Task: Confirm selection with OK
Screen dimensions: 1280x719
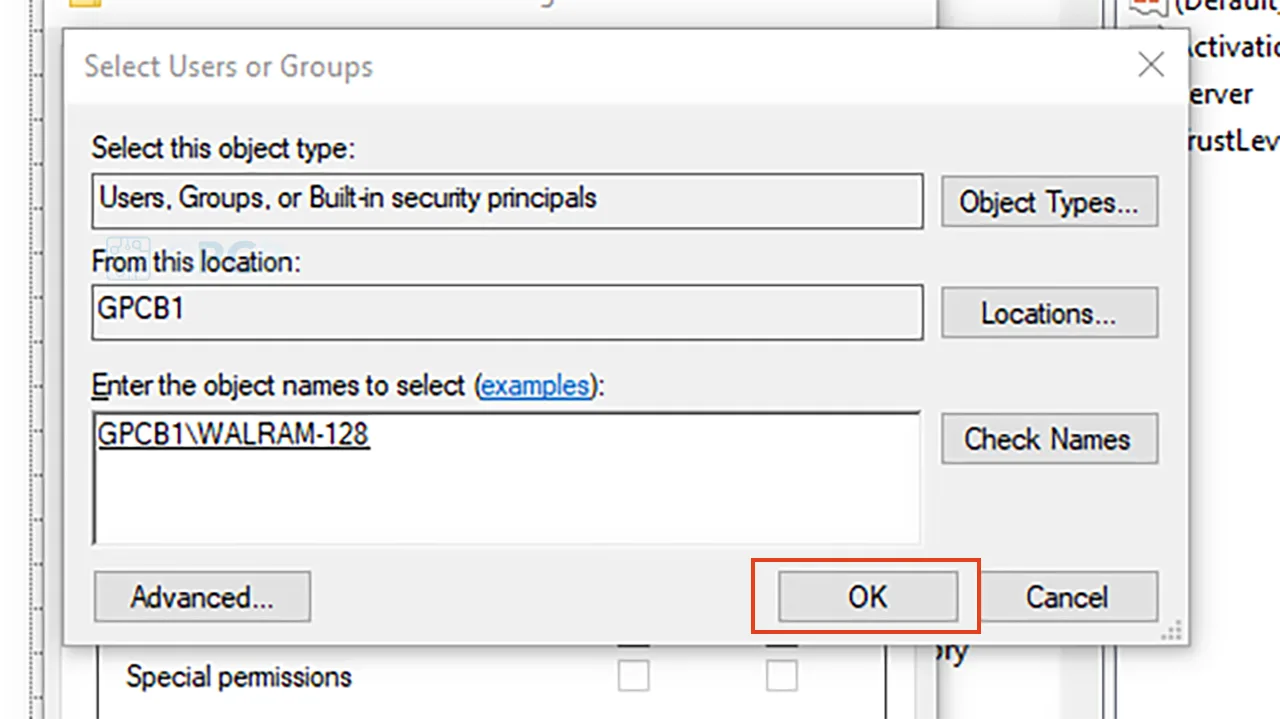Action: click(x=867, y=597)
